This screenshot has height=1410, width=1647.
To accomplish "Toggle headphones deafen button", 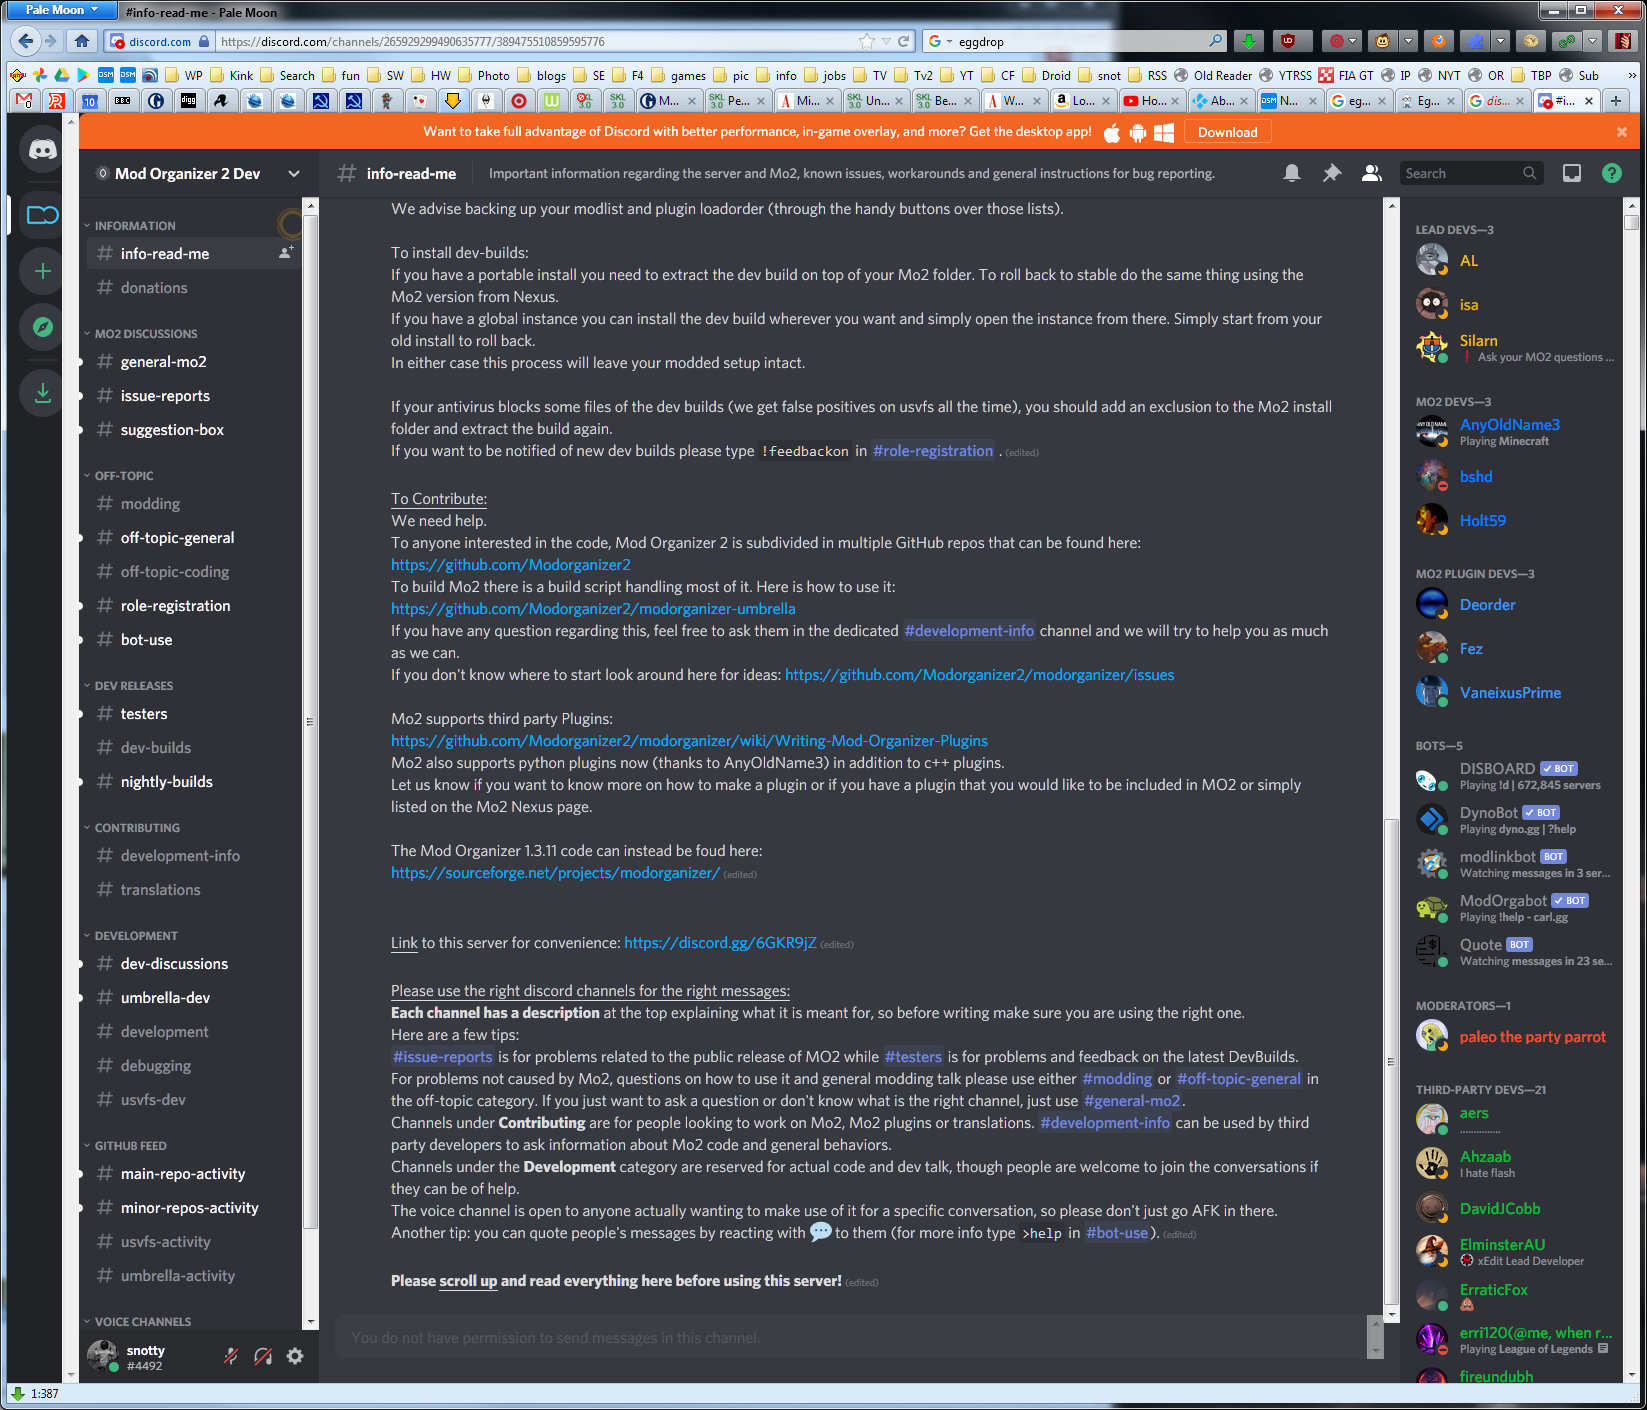I will click(x=263, y=1356).
